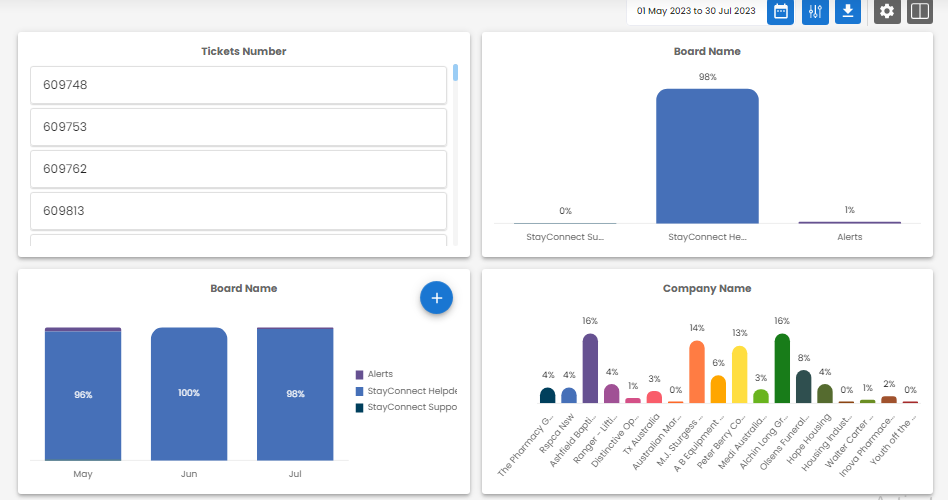The height and width of the screenshot is (500, 948).
Task: Select ticket number 609748
Action: [x=238, y=85]
